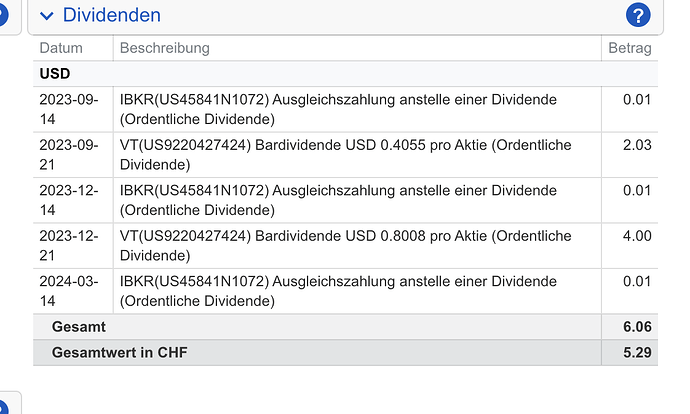690x414 pixels.
Task: Open the Dividenden help question mark icon
Action: (x=638, y=15)
